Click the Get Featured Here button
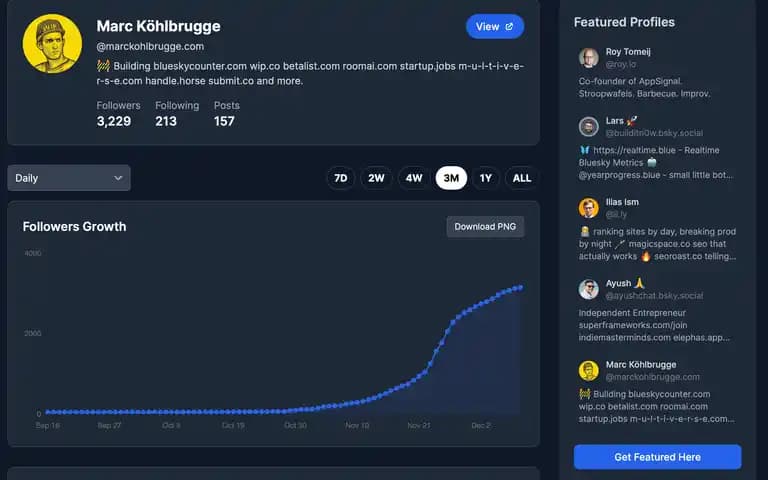 tap(657, 457)
